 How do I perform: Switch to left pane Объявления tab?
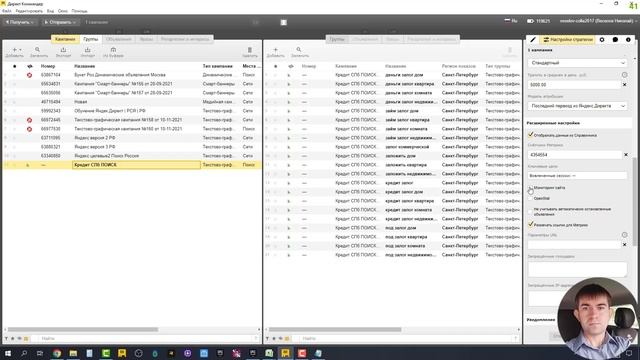point(119,39)
